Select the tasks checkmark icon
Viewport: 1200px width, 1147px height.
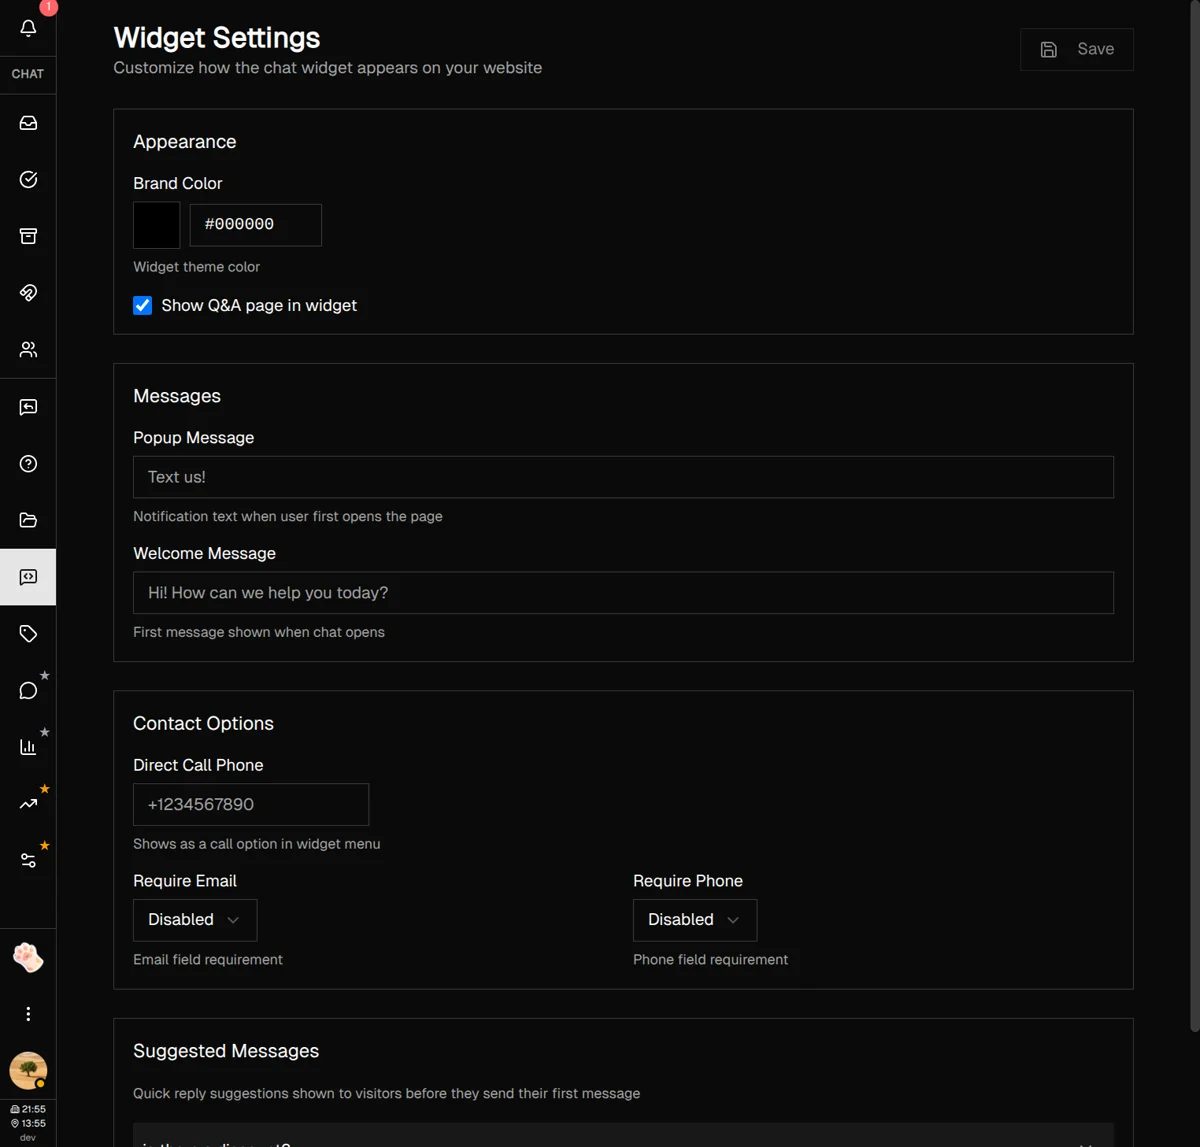click(28, 180)
